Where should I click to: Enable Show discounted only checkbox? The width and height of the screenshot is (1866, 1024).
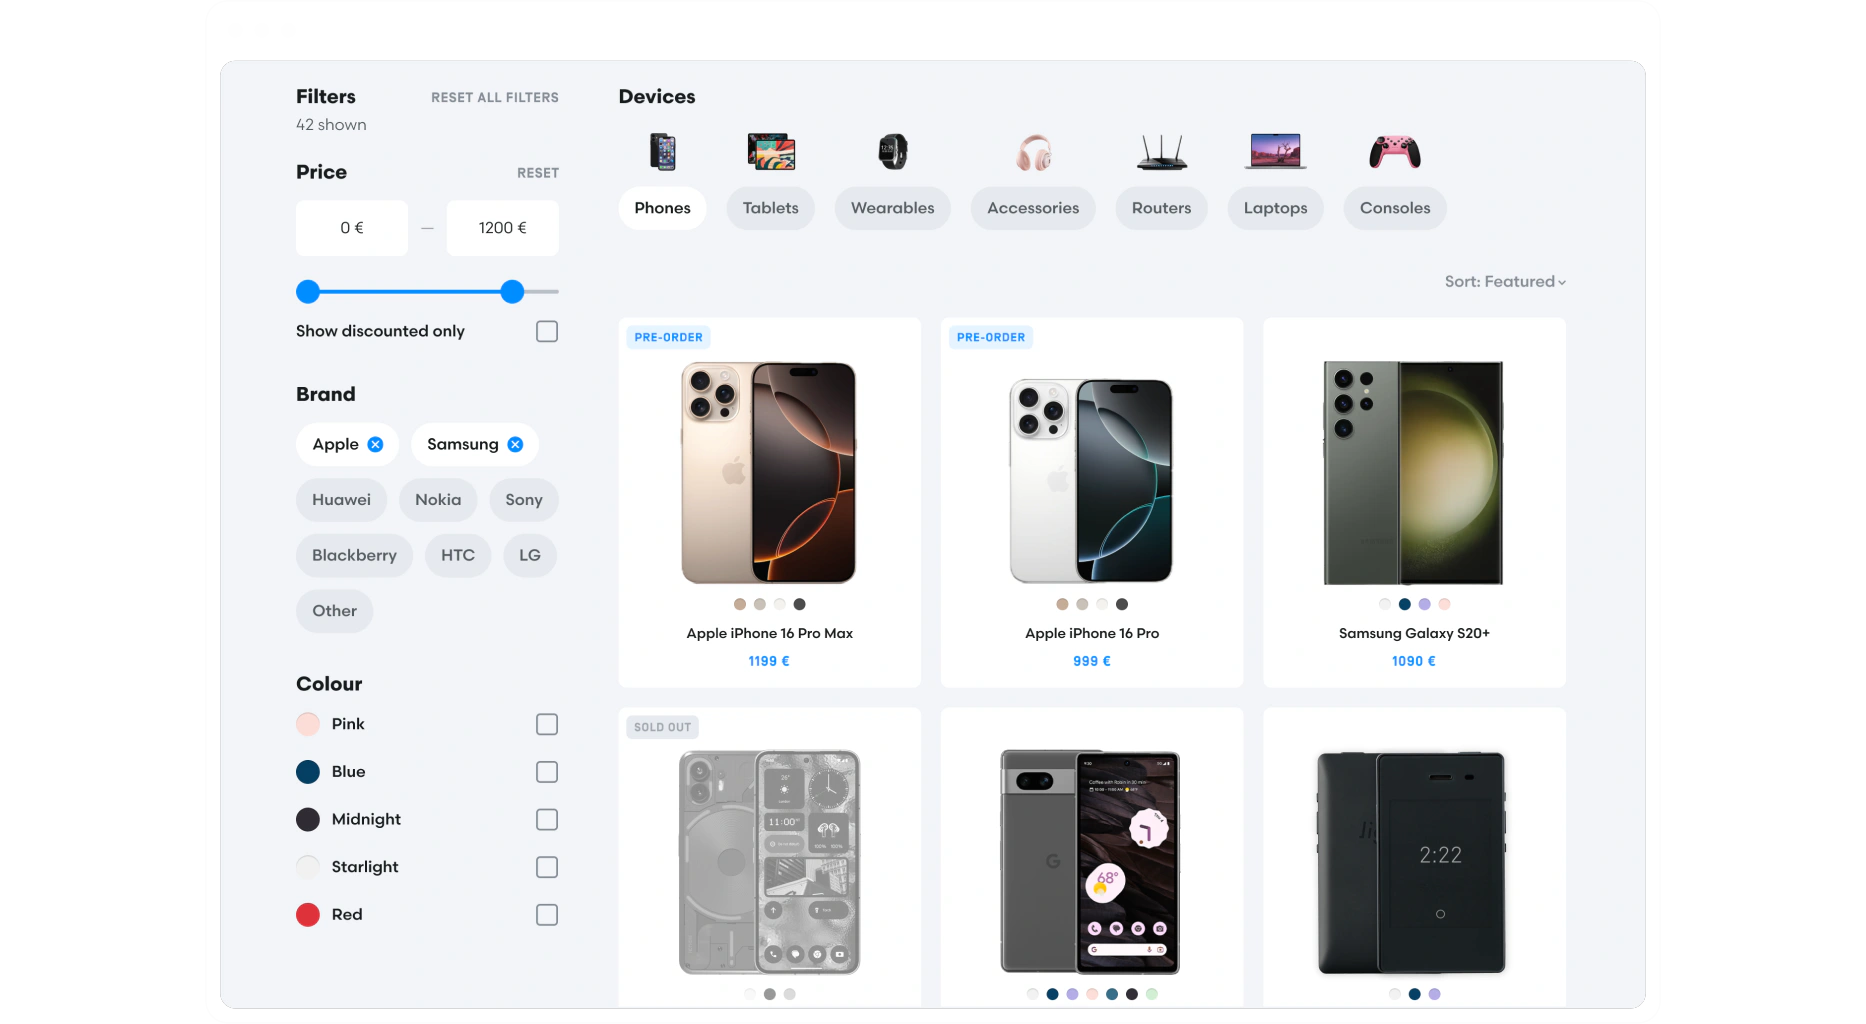(547, 331)
